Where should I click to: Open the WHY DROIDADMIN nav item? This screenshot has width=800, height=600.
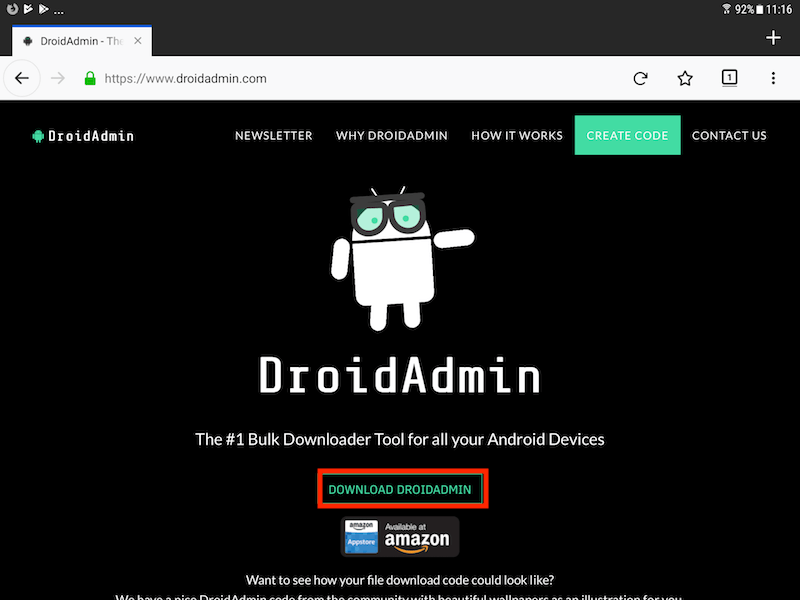(391, 136)
